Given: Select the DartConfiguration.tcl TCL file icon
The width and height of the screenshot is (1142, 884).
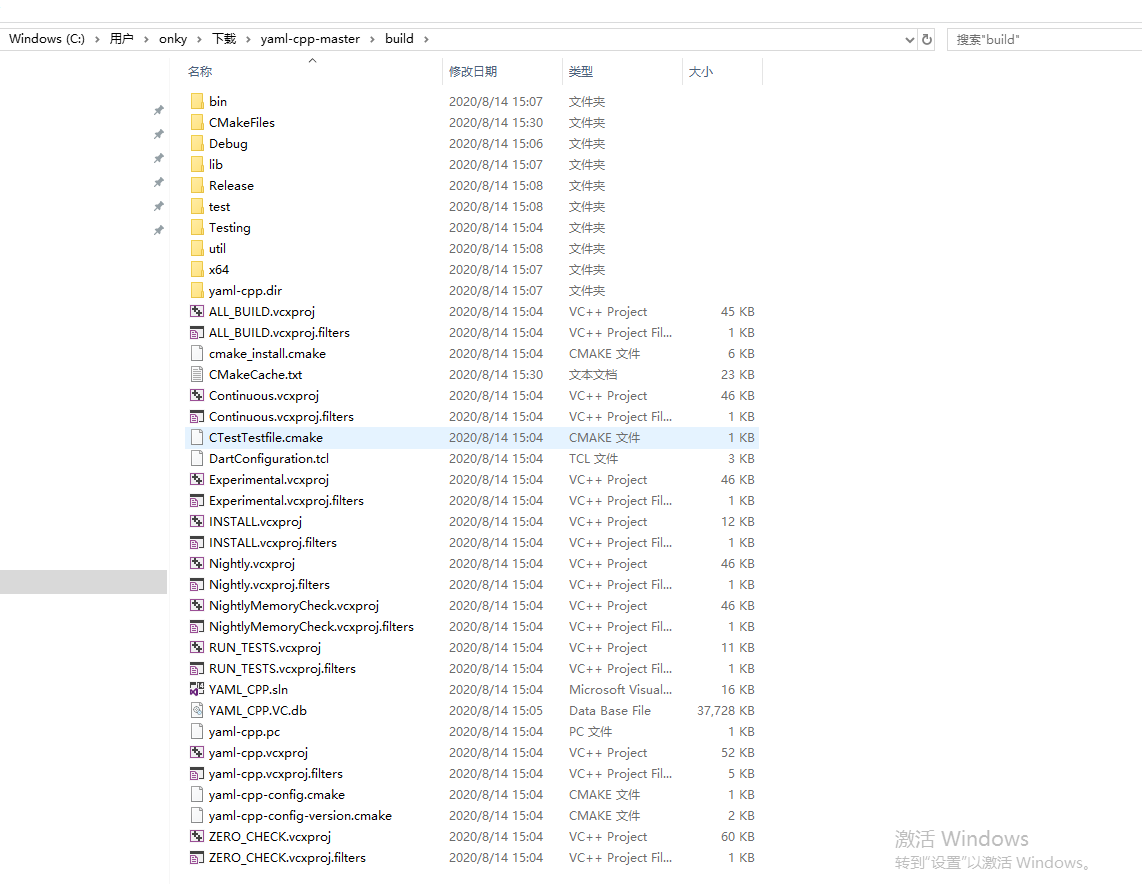Looking at the screenshot, I should (196, 458).
